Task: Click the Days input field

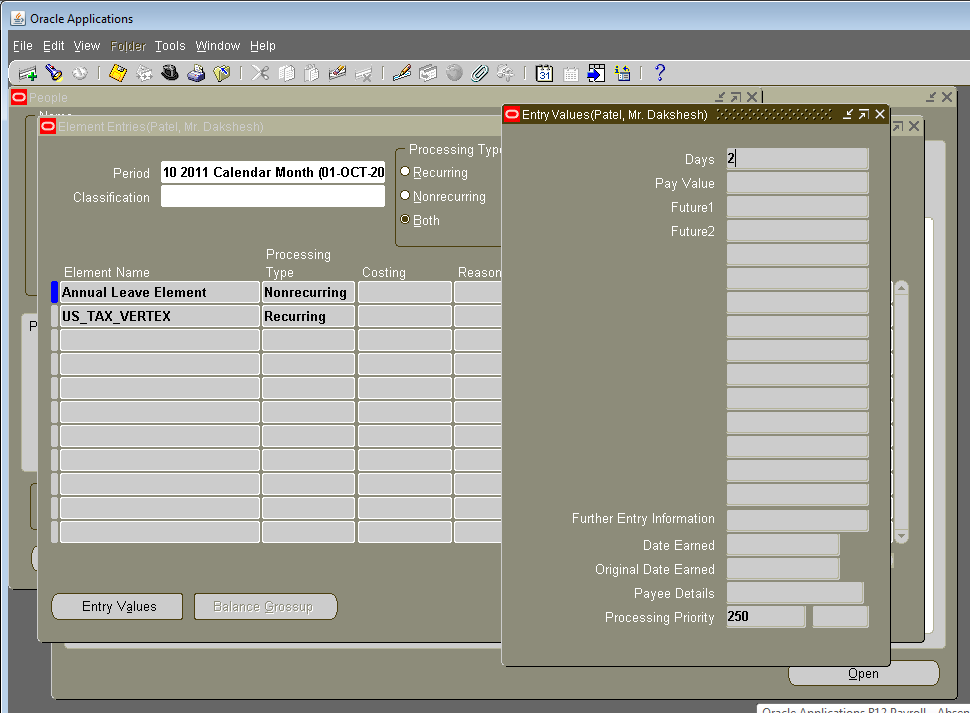Action: pos(797,159)
